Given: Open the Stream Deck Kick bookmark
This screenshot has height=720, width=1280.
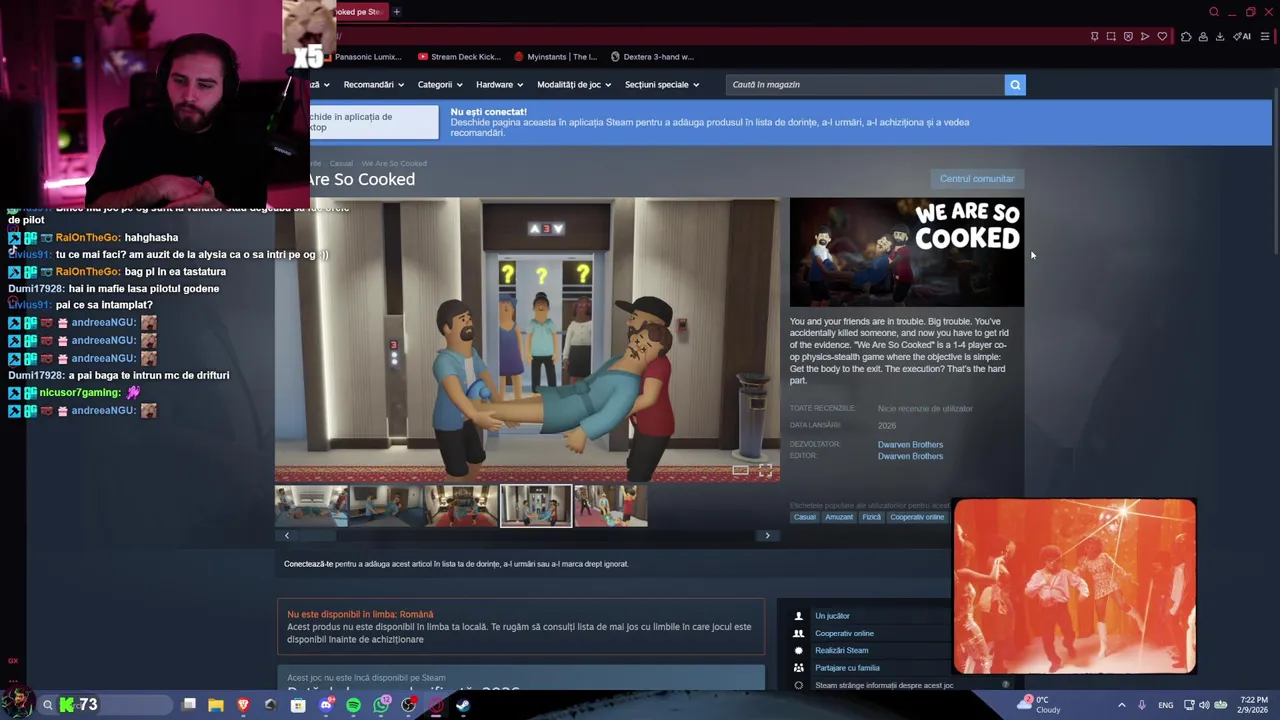Looking at the screenshot, I should (459, 57).
